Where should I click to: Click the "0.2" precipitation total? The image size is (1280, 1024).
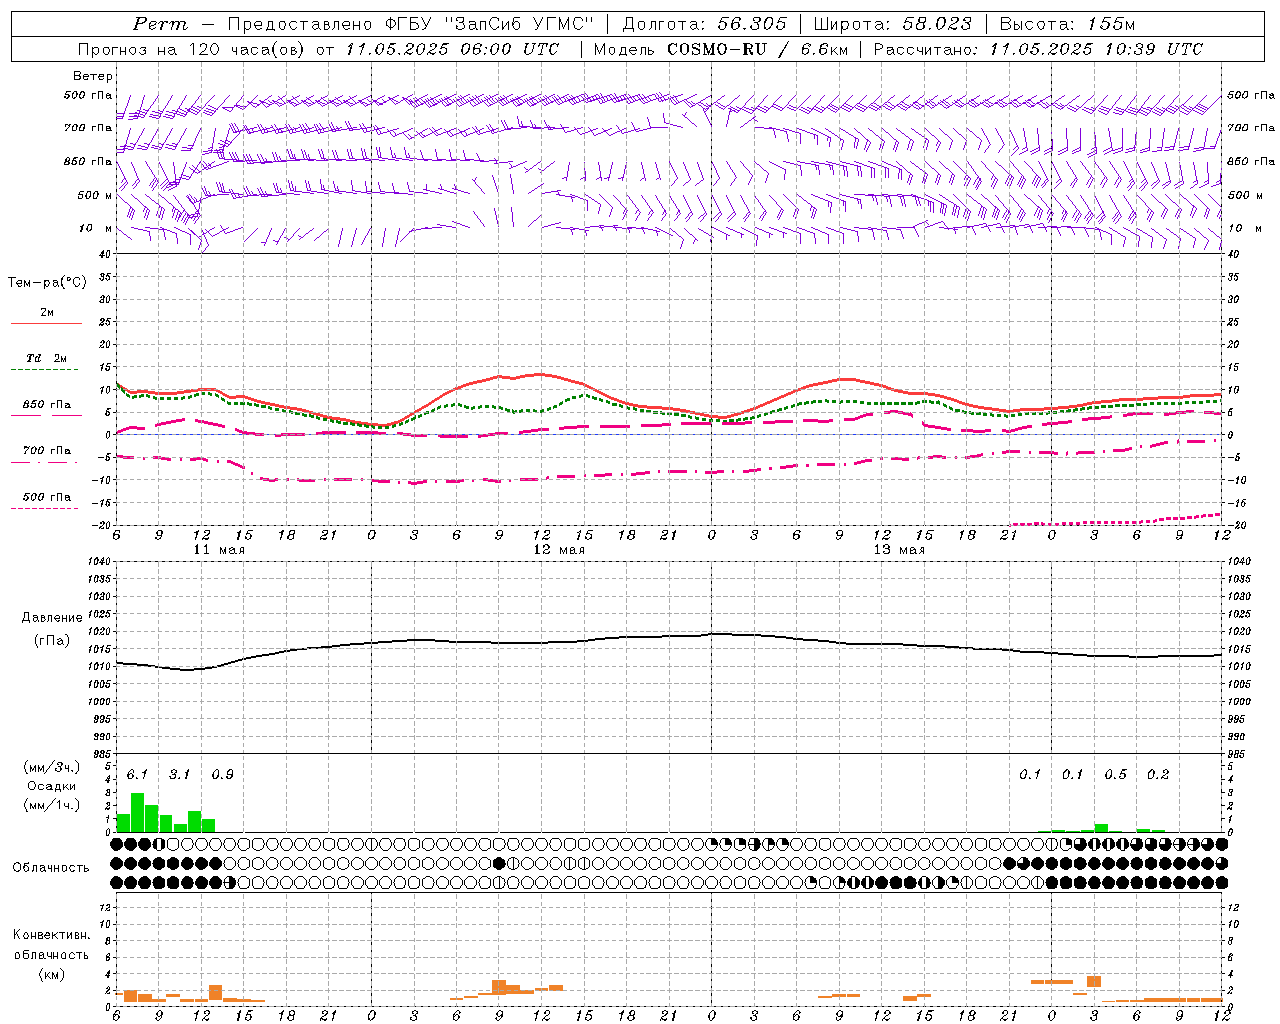tap(1158, 775)
